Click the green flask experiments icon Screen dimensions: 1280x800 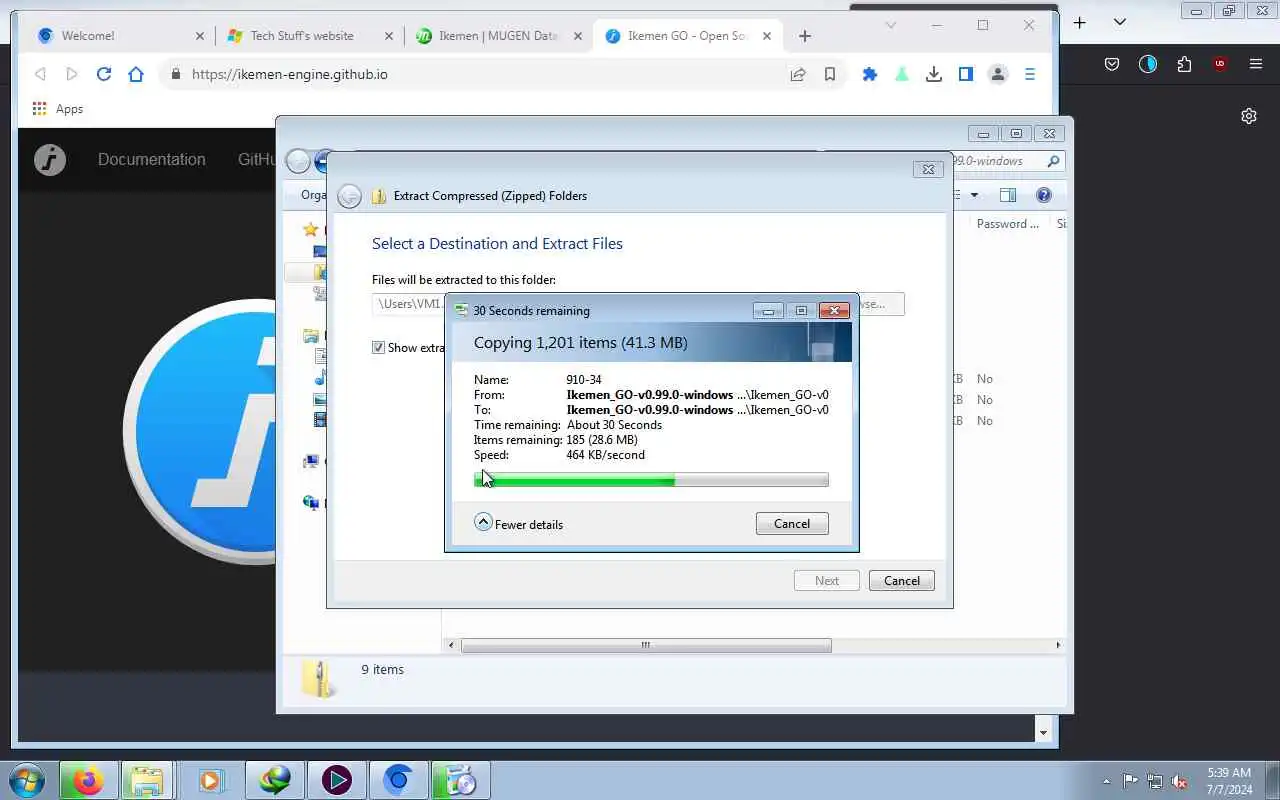[x=902, y=74]
